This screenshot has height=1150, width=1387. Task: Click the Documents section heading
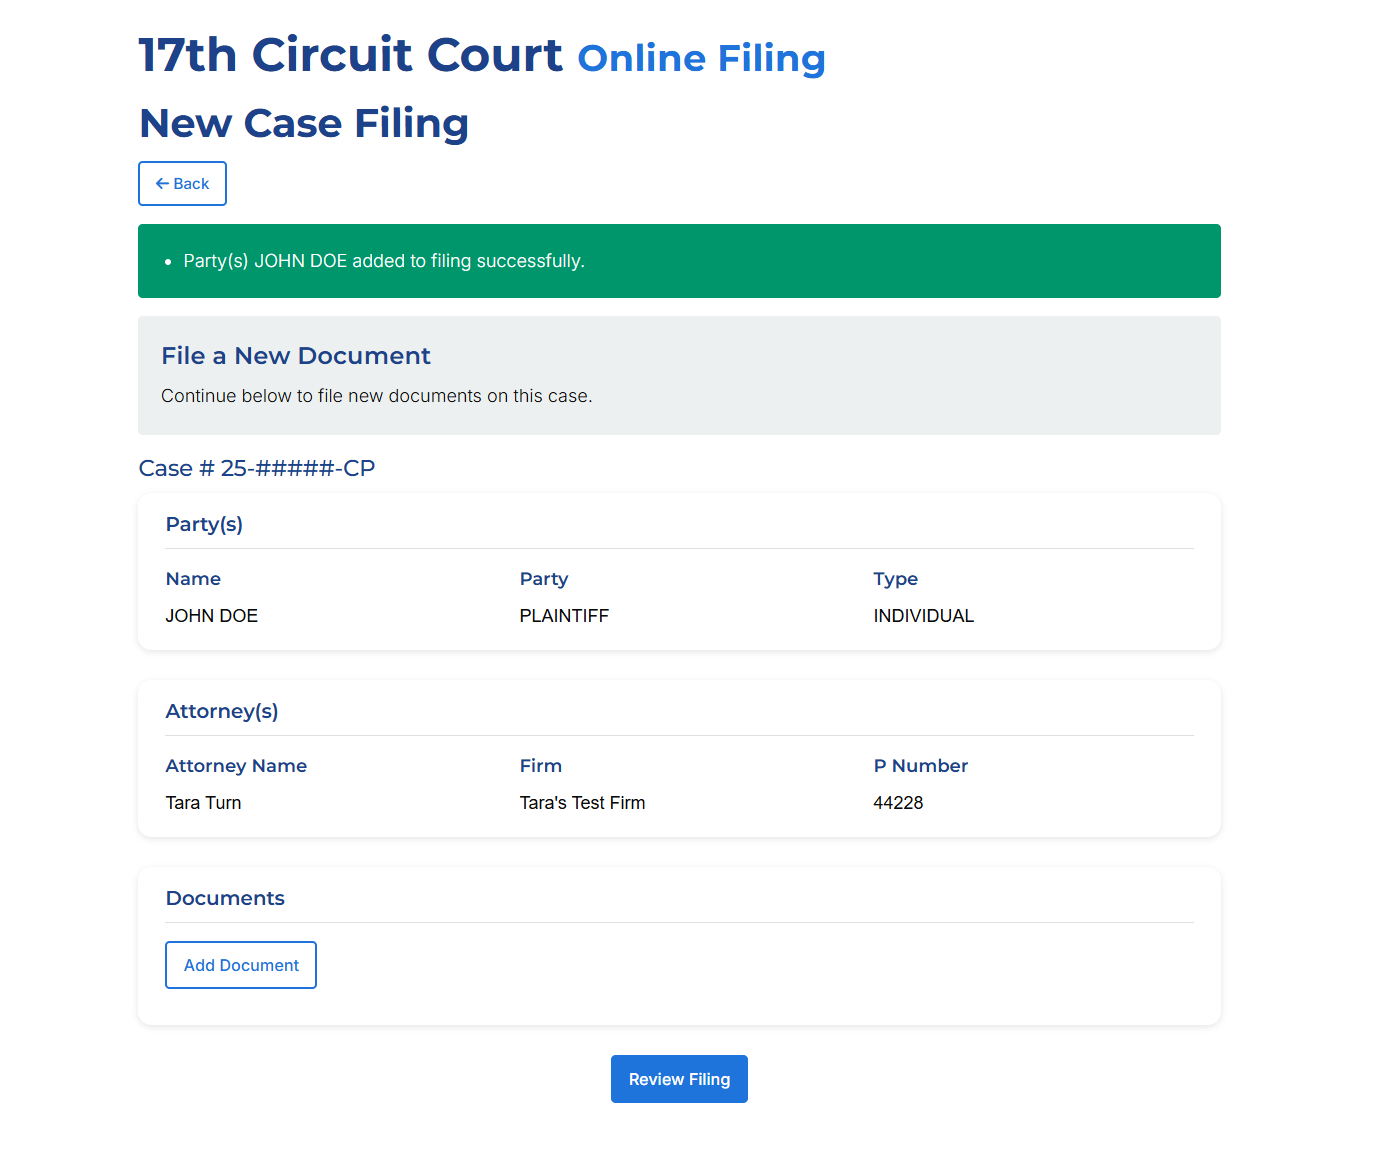225,898
